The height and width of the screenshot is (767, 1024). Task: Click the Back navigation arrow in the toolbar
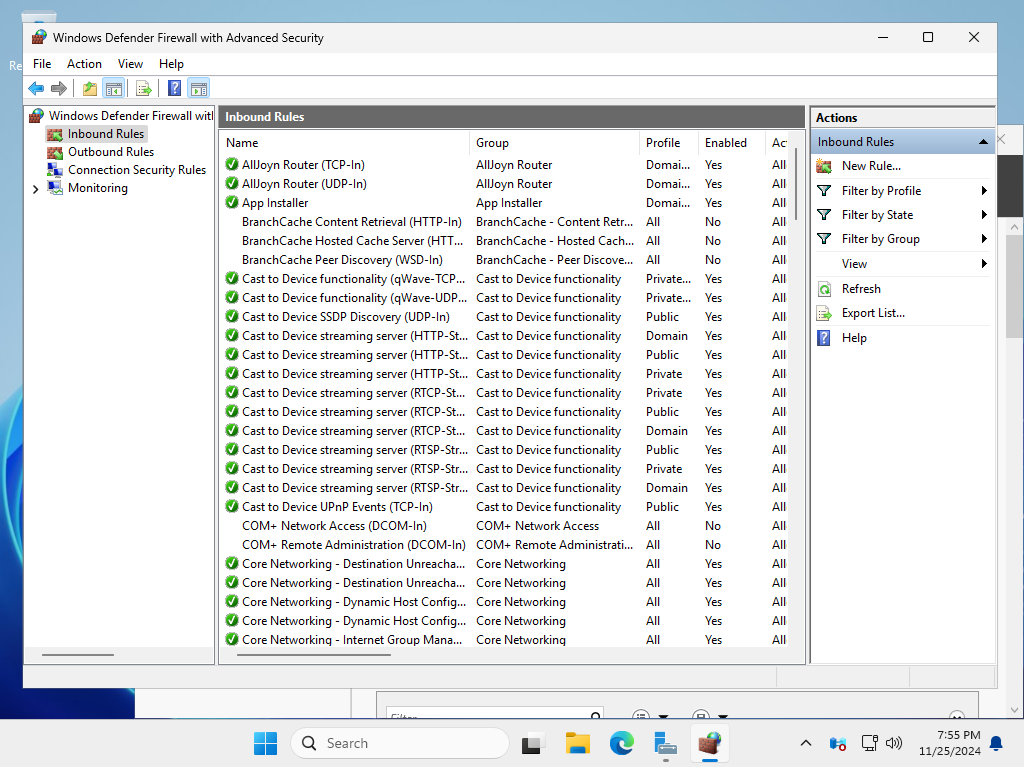pos(36,88)
